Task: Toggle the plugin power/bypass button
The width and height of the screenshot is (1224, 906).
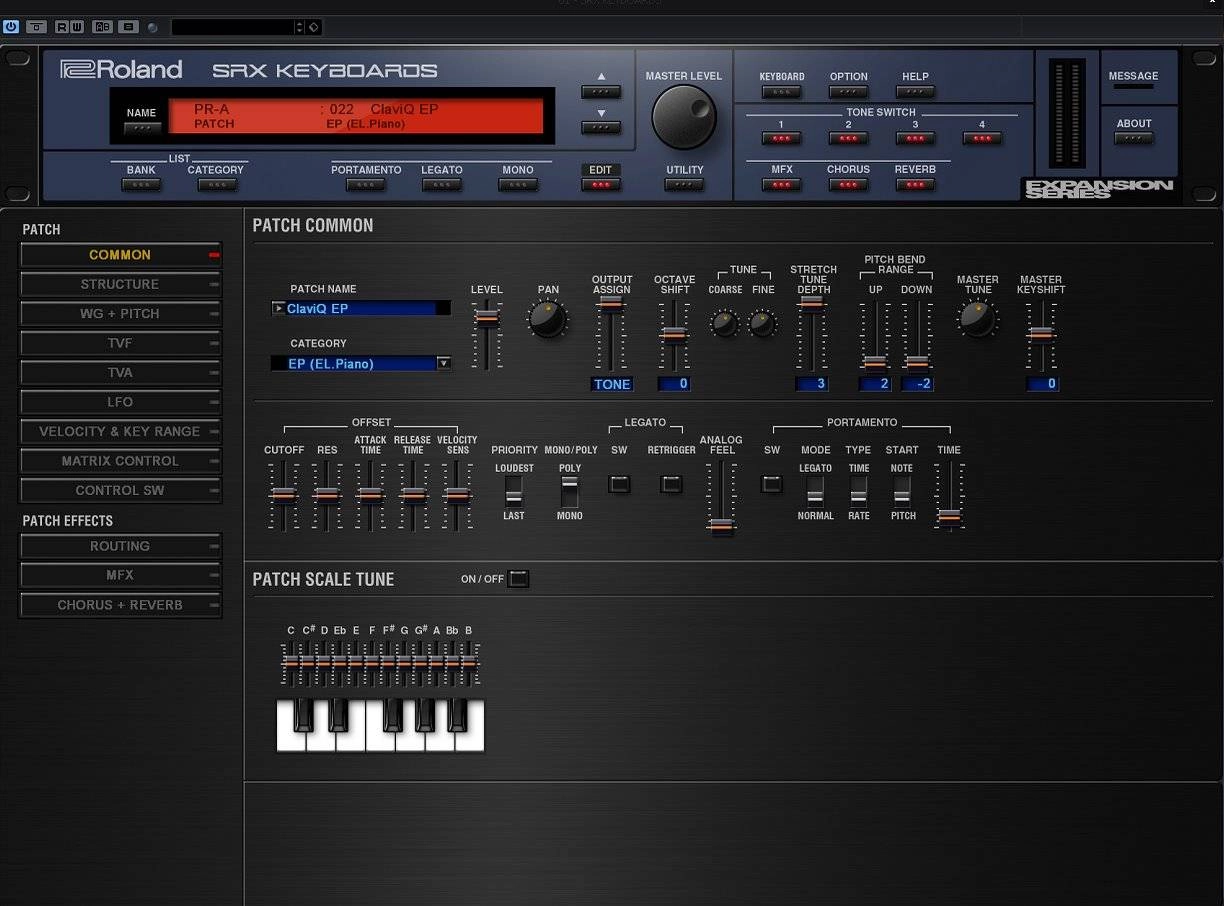Action: 11,27
